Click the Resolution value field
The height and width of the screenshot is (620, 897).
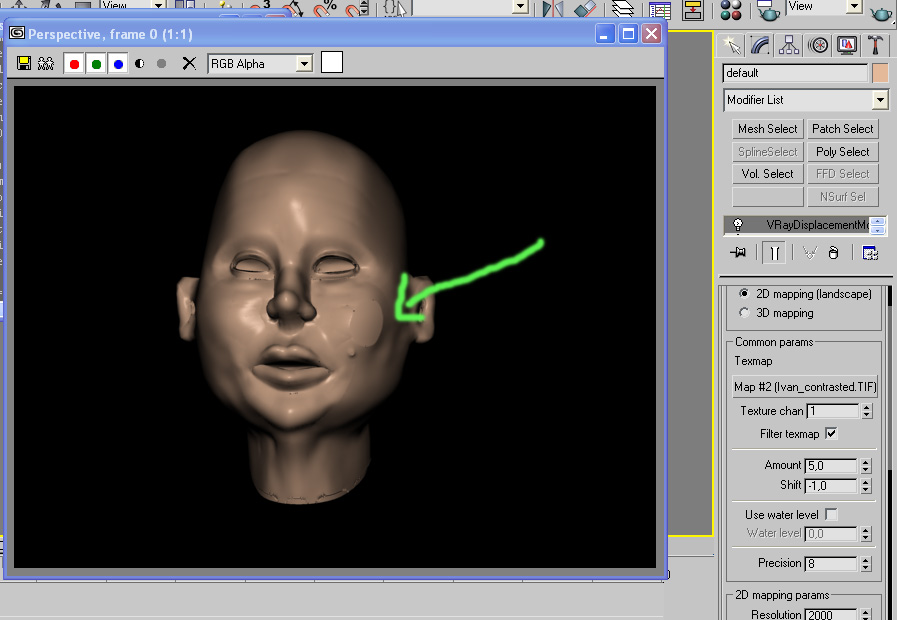(831, 614)
